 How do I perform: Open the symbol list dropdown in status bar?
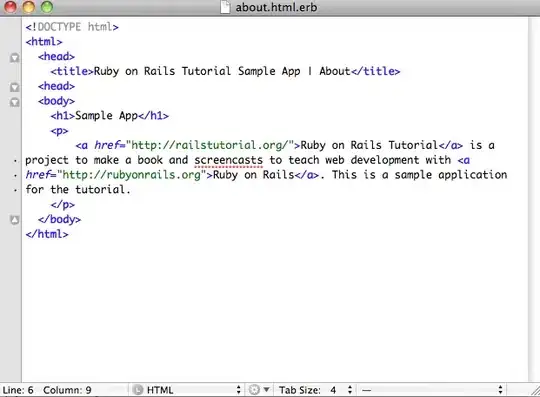pos(432,390)
